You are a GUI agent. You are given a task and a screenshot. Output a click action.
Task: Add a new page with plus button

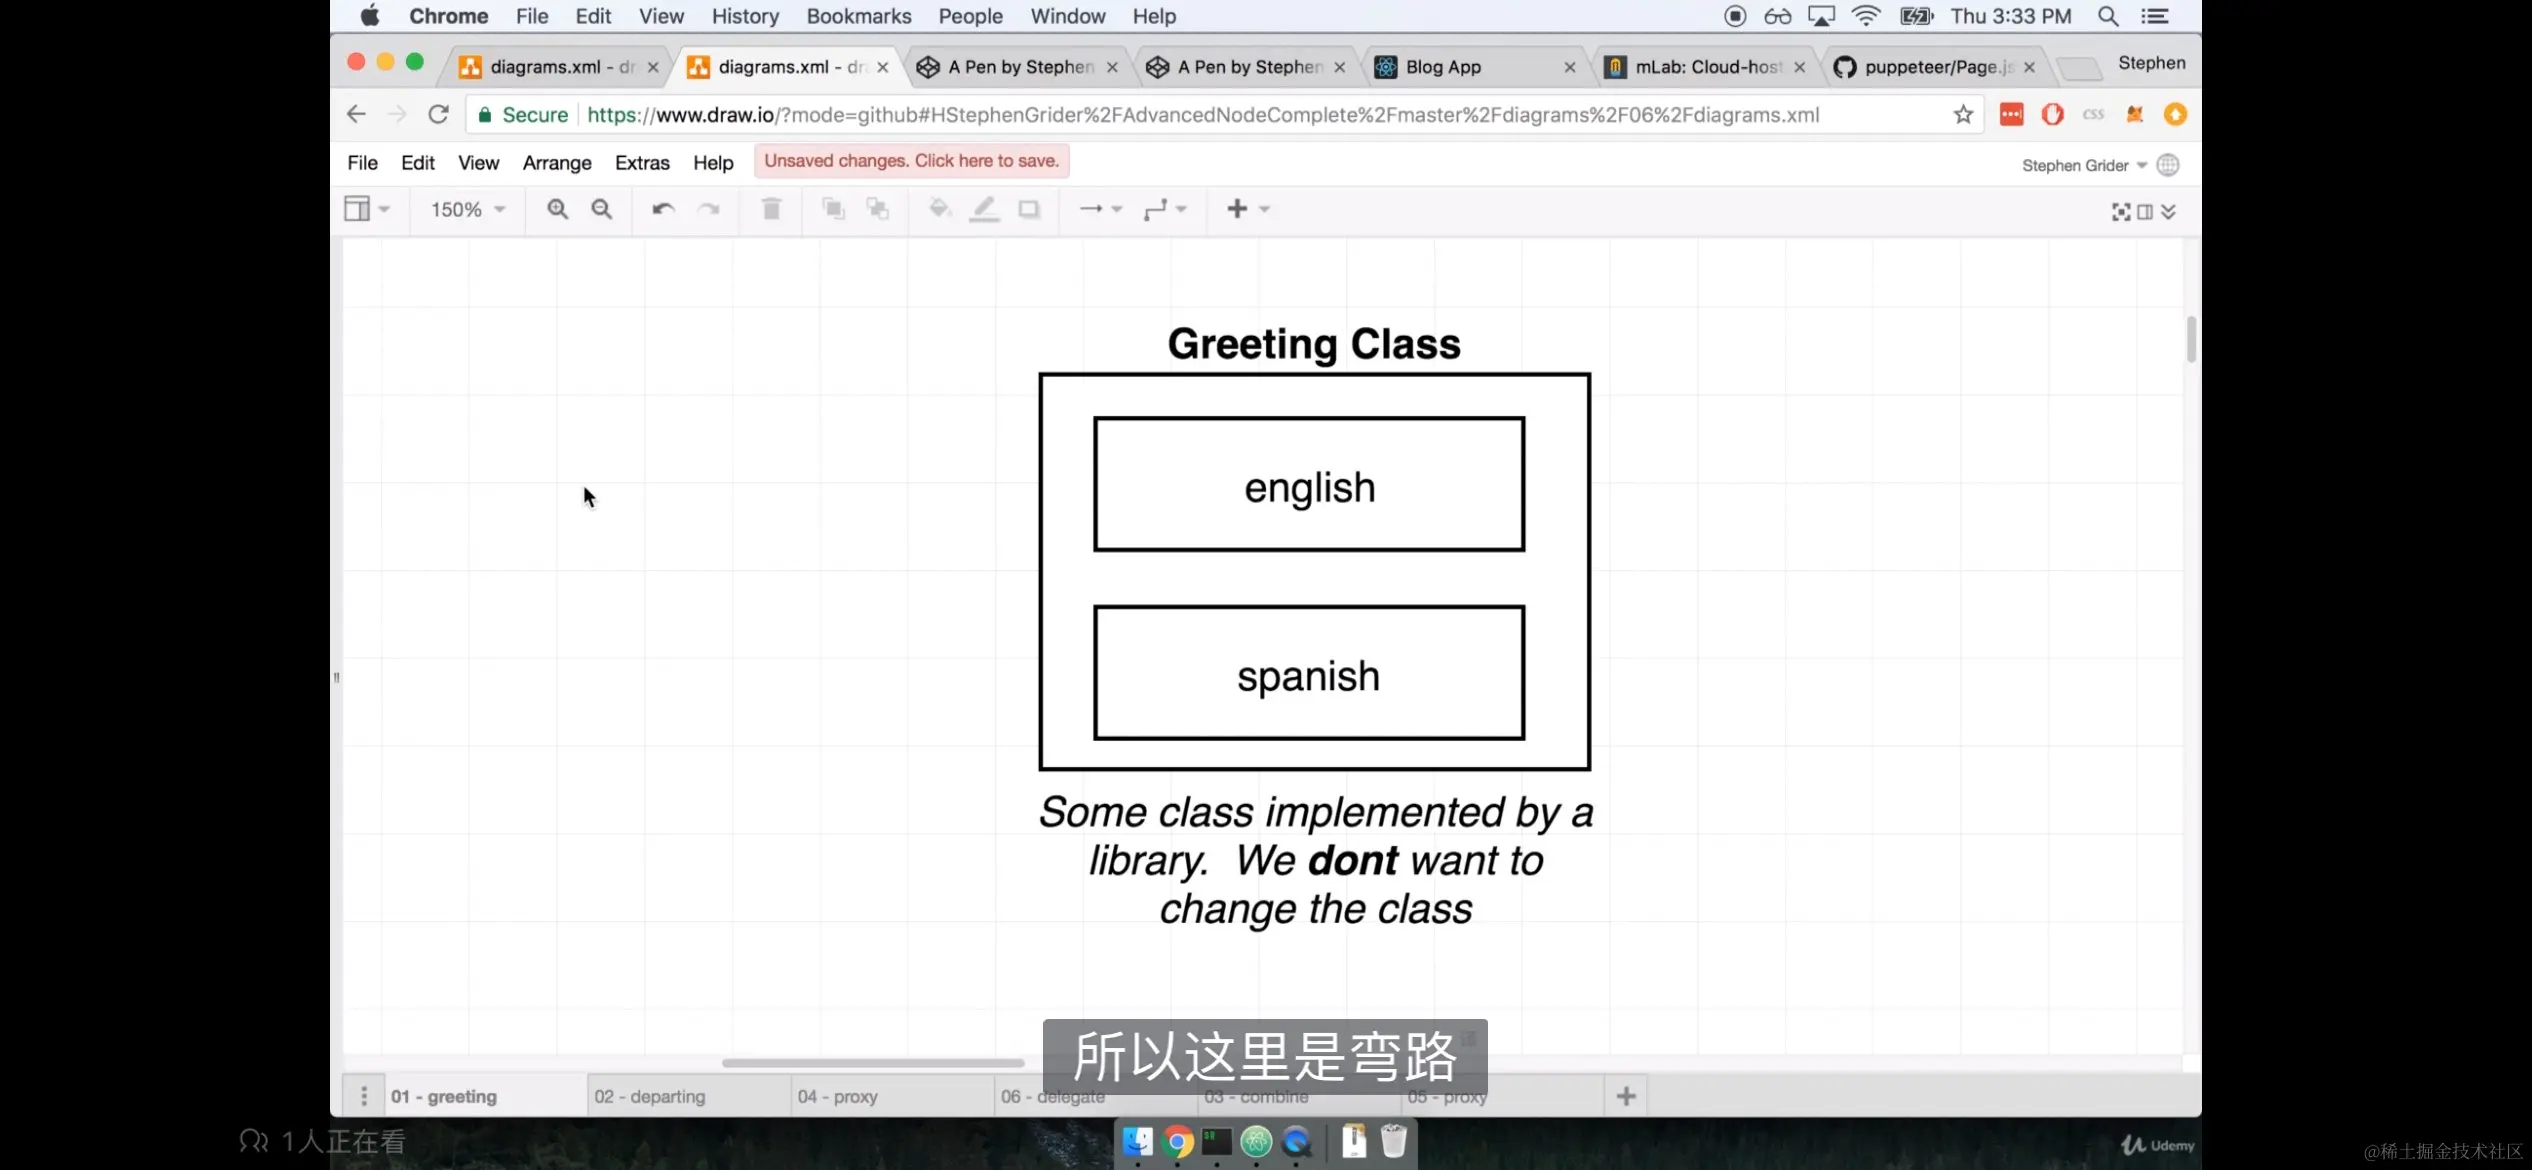[1626, 1097]
